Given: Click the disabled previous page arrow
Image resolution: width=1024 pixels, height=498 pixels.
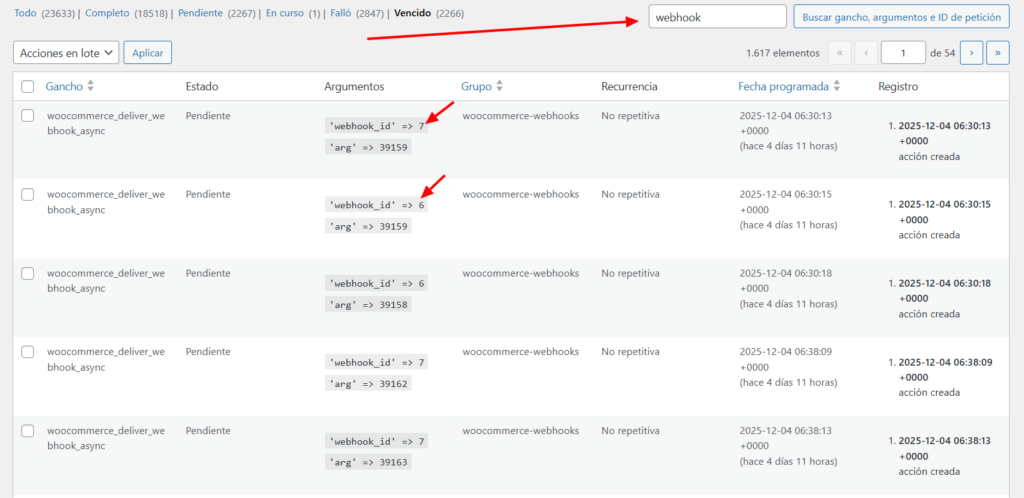Looking at the screenshot, I should tap(866, 53).
